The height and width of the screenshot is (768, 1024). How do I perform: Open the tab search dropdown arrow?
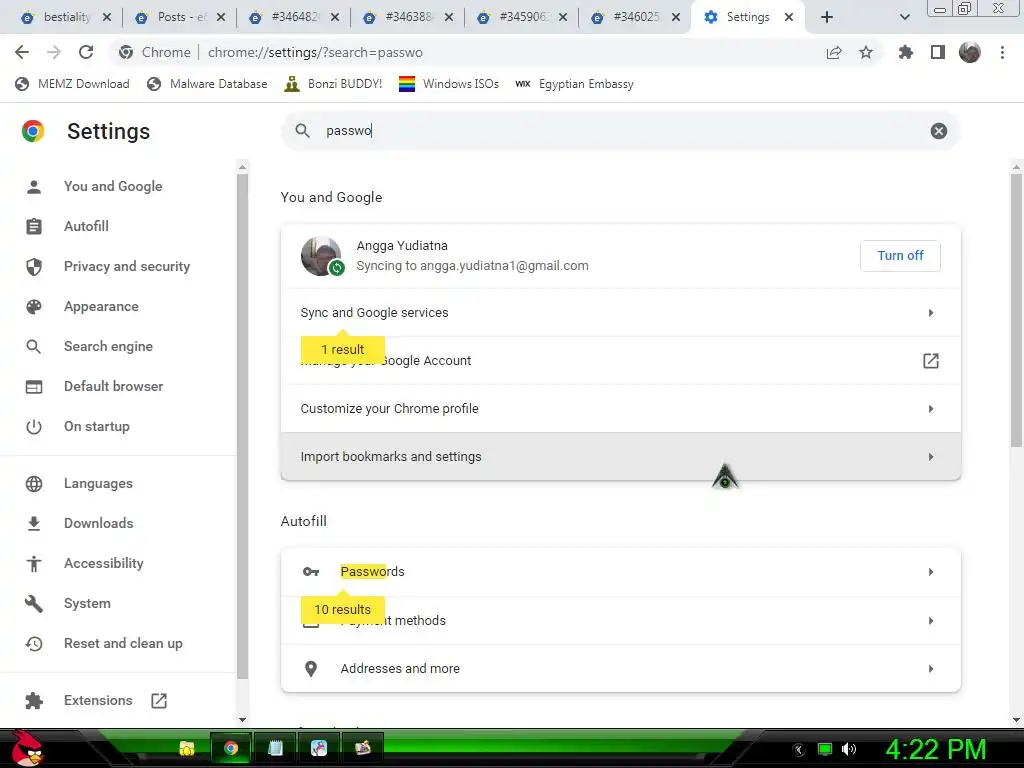pos(904,17)
